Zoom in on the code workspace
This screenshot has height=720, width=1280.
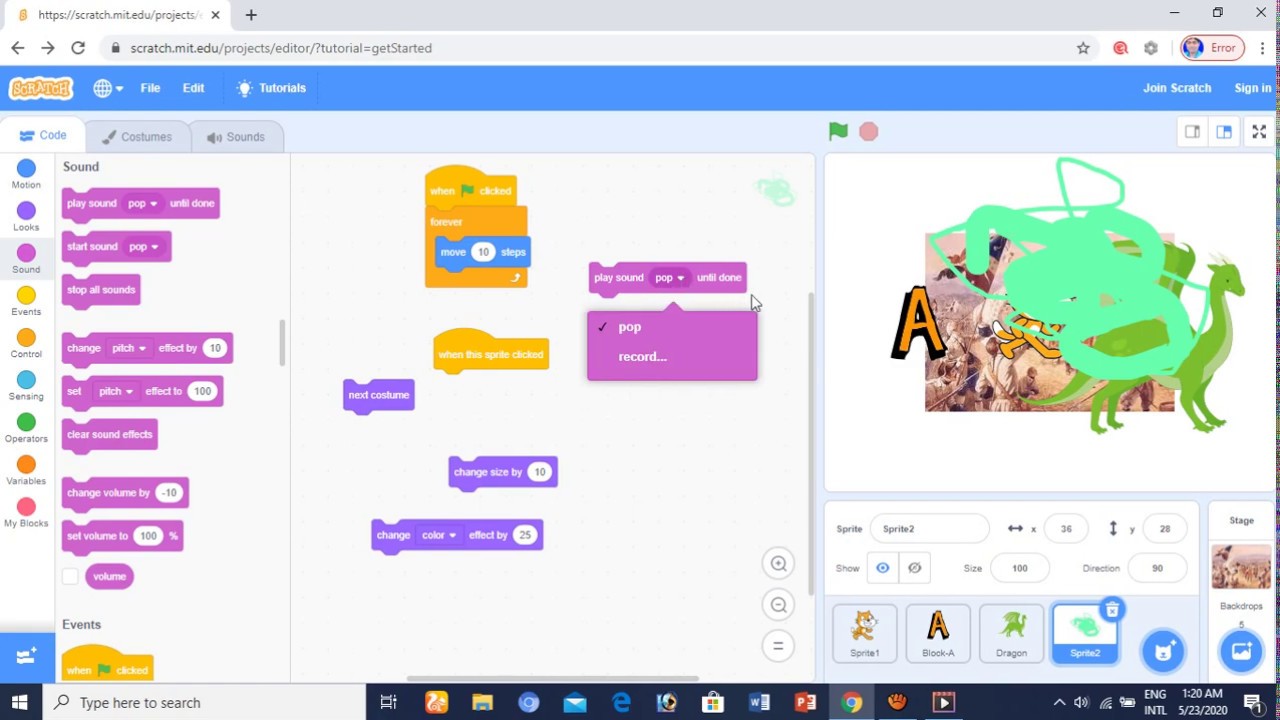[x=778, y=564]
